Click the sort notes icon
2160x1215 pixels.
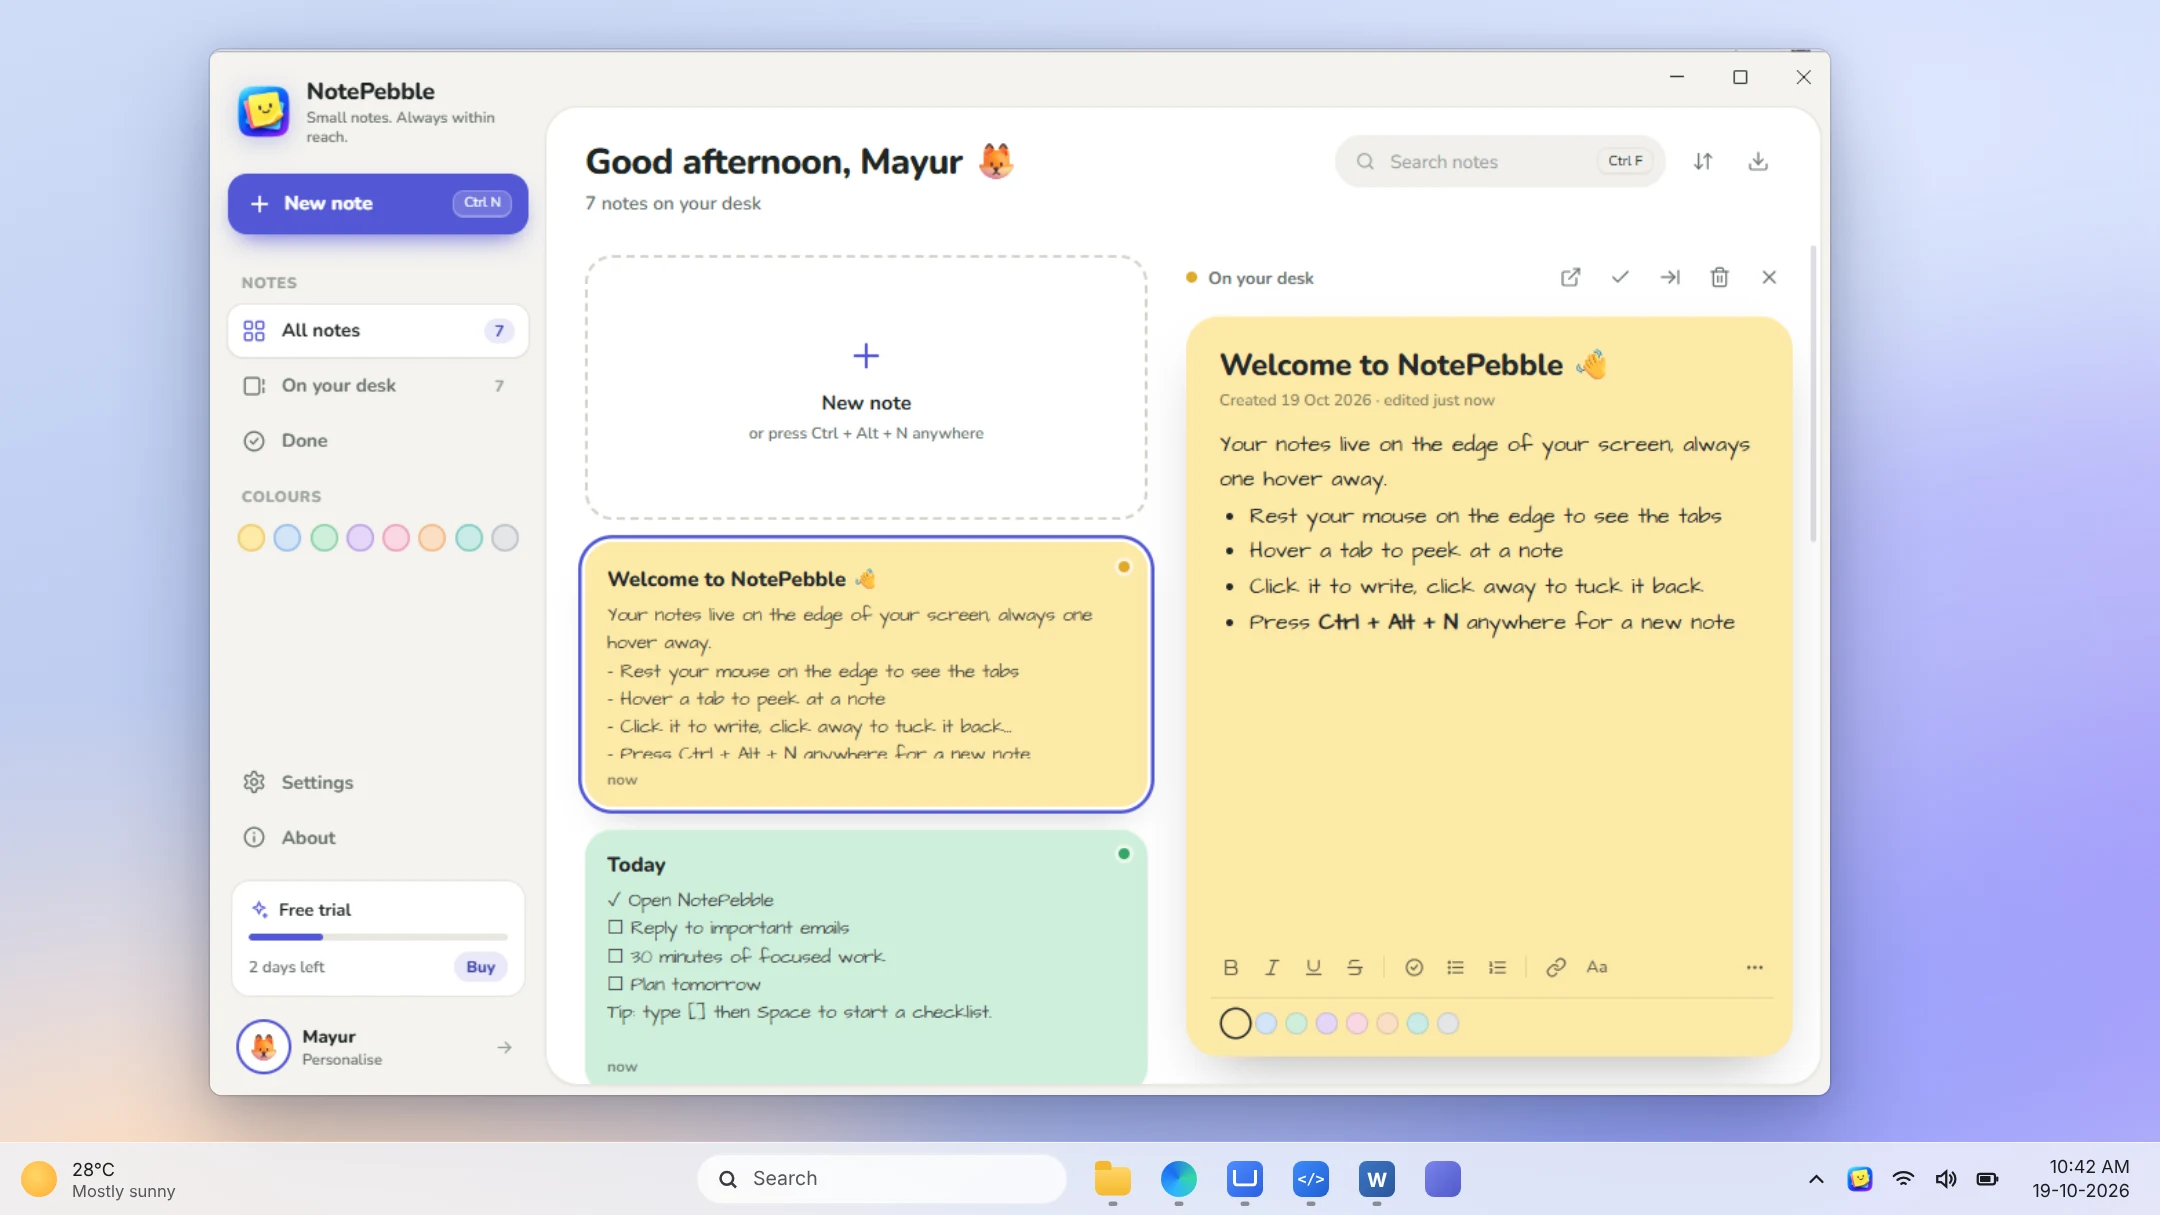[x=1703, y=161]
